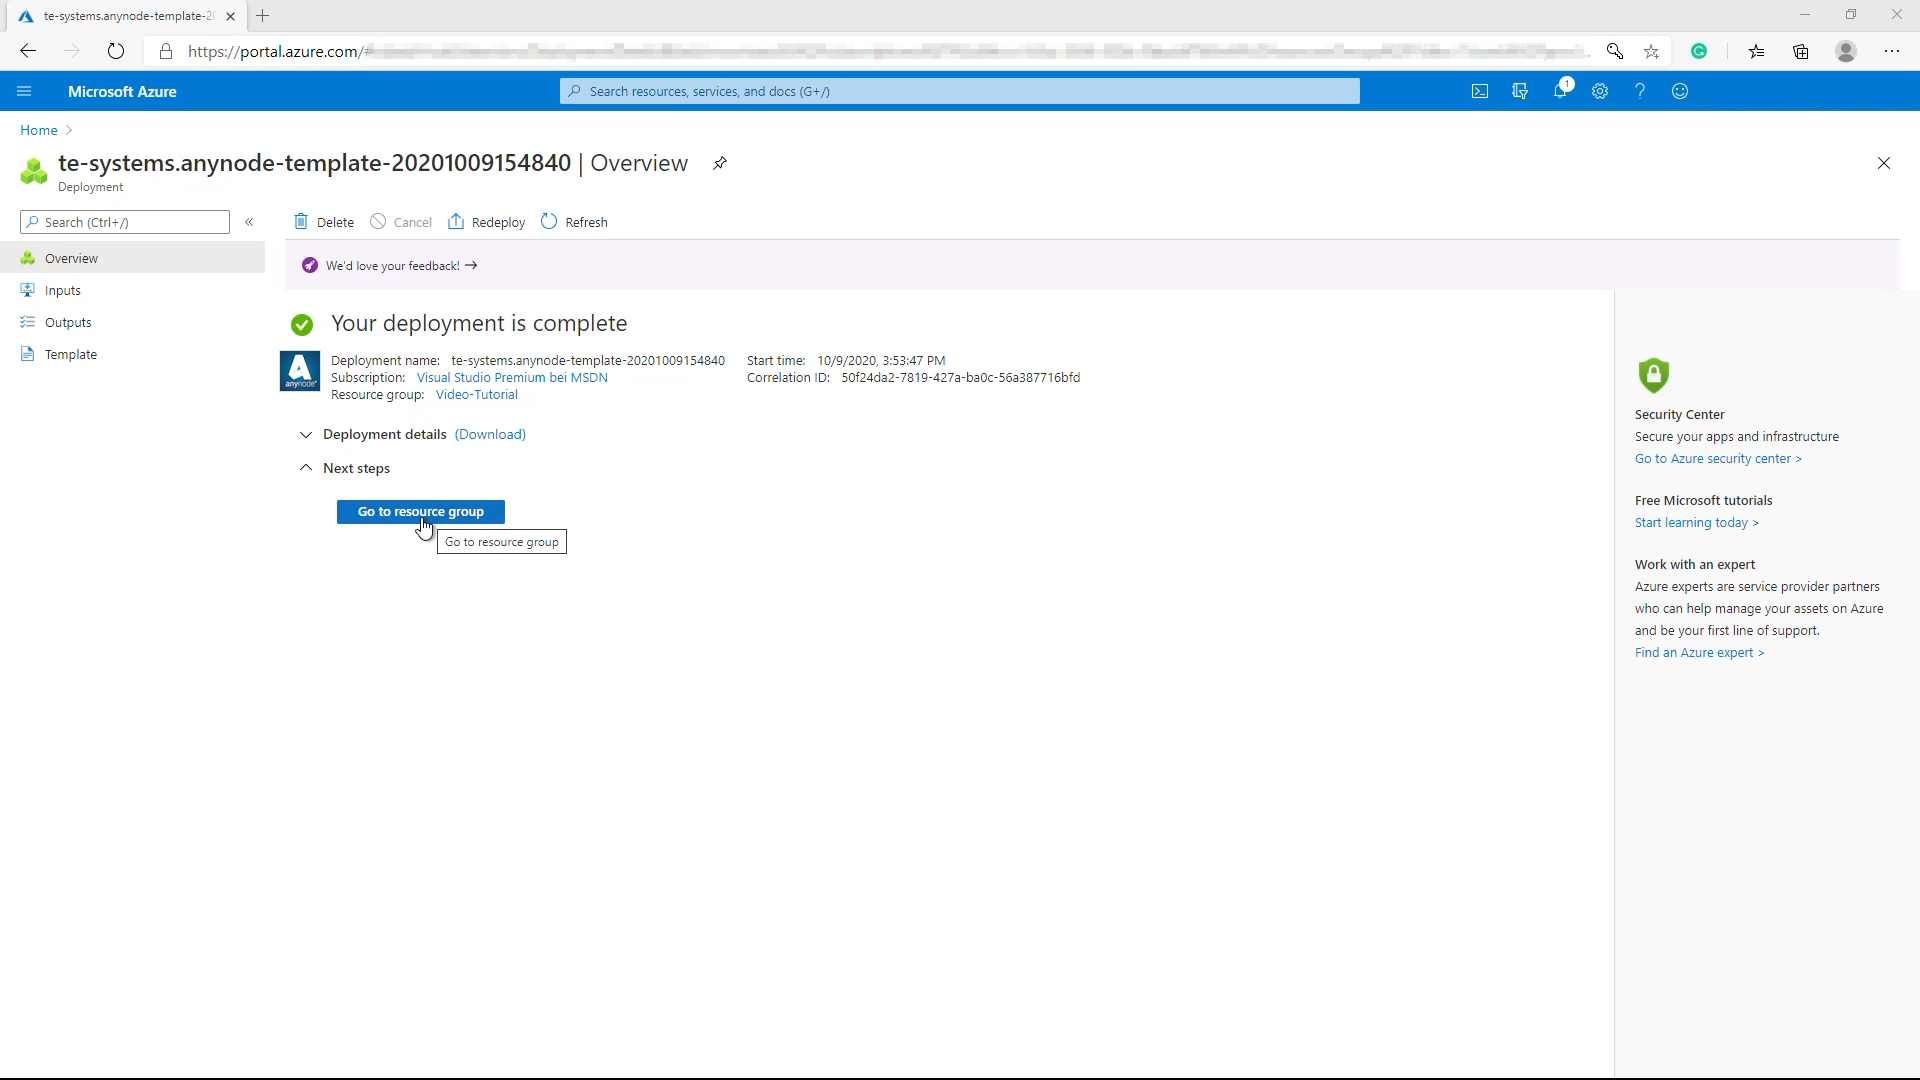Open the Video-Tutorial resource group link
The width and height of the screenshot is (1920, 1080).
477,395
